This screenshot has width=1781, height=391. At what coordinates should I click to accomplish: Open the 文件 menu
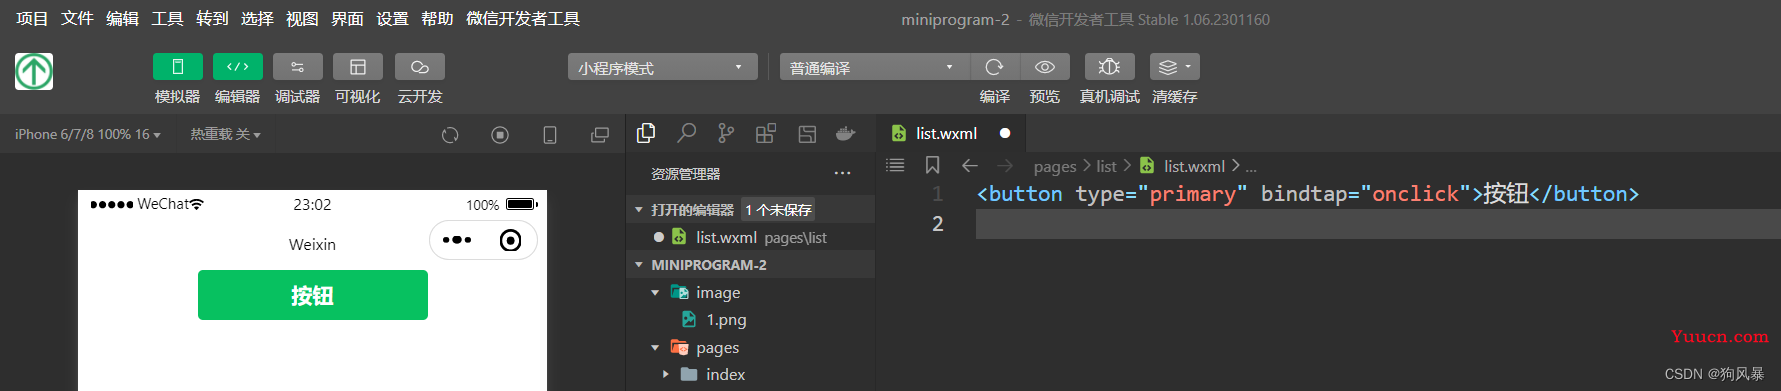[x=77, y=19]
